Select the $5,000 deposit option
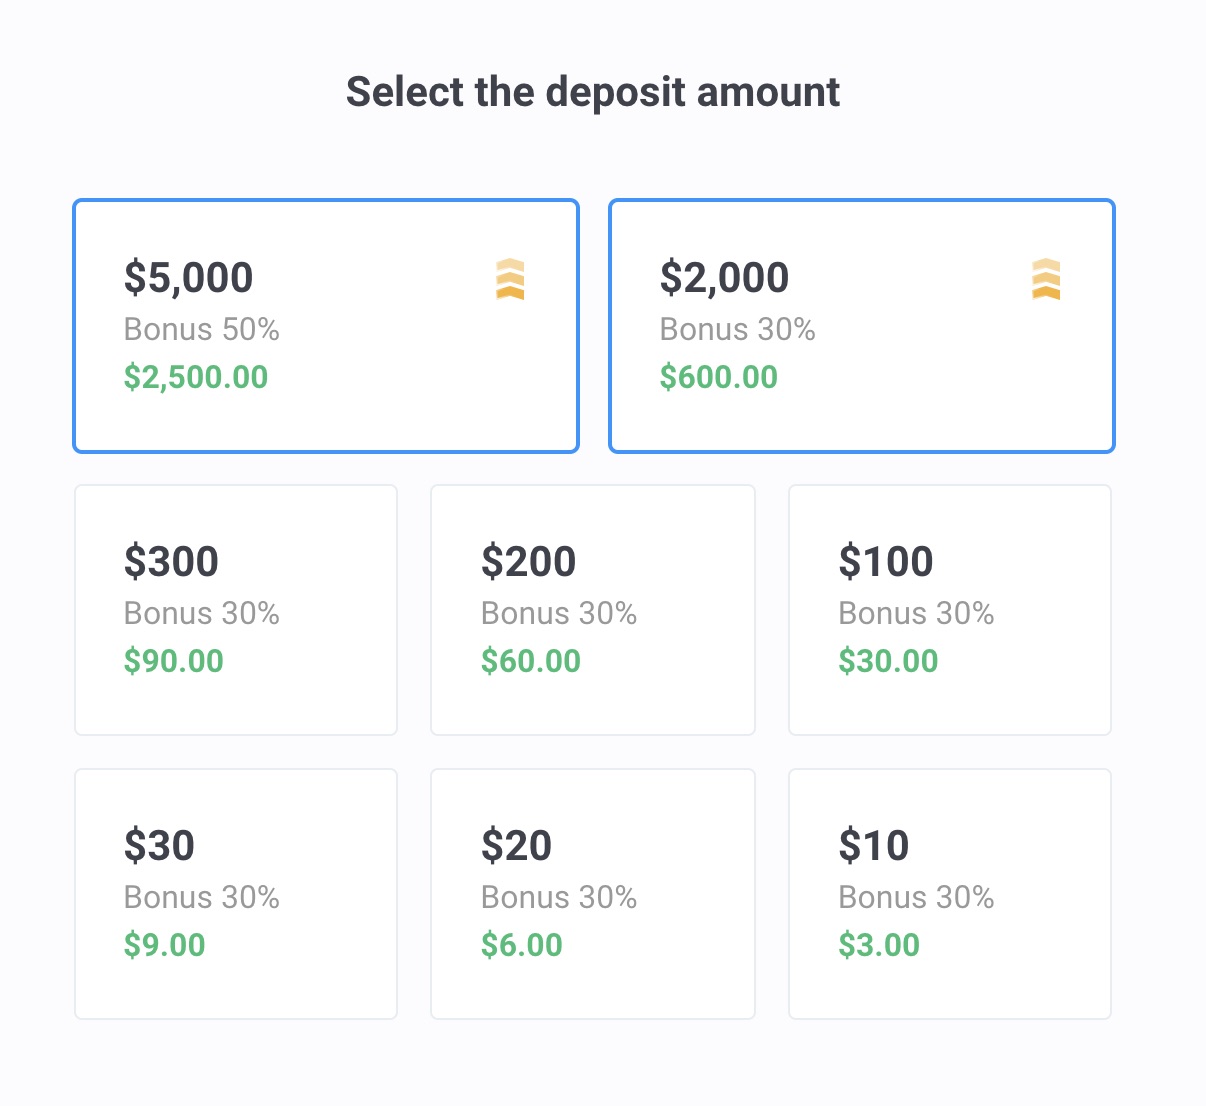 tap(326, 326)
